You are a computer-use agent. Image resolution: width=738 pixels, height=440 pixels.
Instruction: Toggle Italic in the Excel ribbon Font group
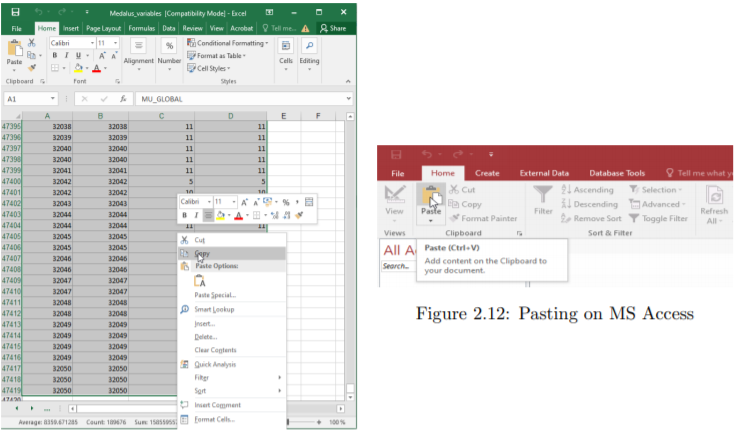tap(66, 56)
